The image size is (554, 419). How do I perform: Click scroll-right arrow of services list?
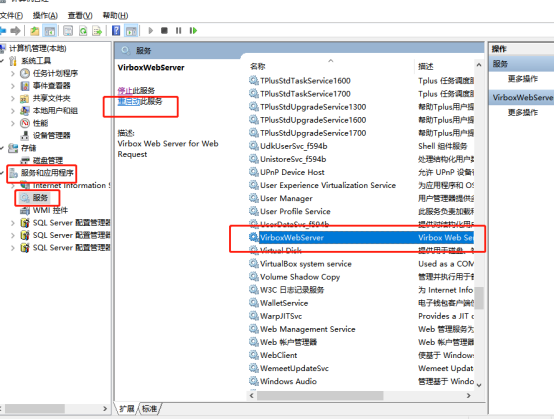click(x=468, y=396)
